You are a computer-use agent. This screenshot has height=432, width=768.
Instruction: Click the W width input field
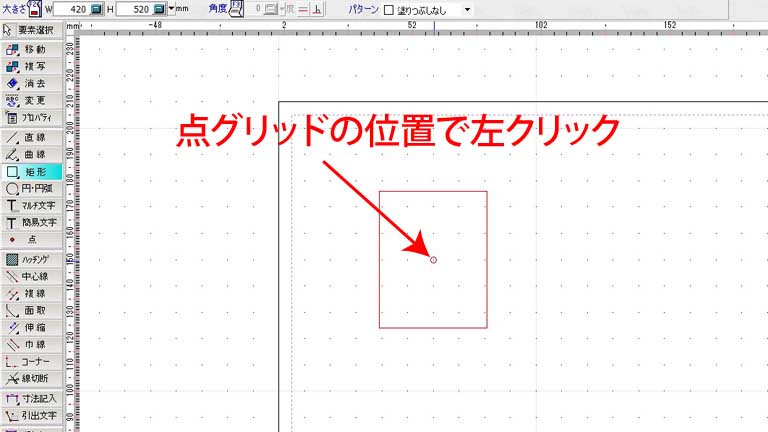pos(72,9)
